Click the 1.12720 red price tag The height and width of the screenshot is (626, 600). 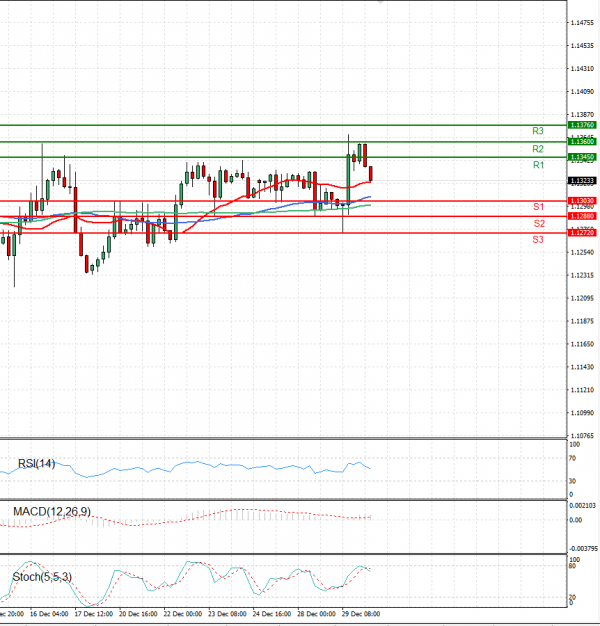tap(582, 232)
